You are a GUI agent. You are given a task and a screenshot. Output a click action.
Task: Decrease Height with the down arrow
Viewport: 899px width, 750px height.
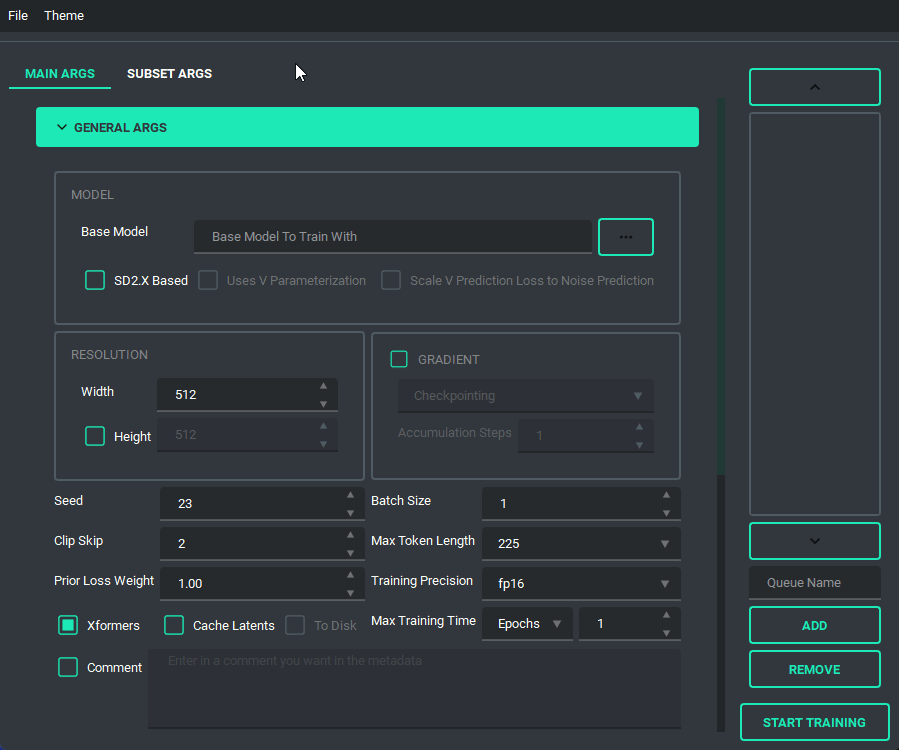[x=323, y=444]
